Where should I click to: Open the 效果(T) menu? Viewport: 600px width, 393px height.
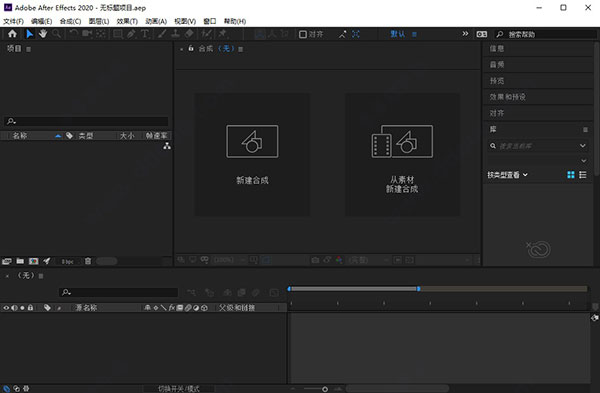click(x=127, y=21)
